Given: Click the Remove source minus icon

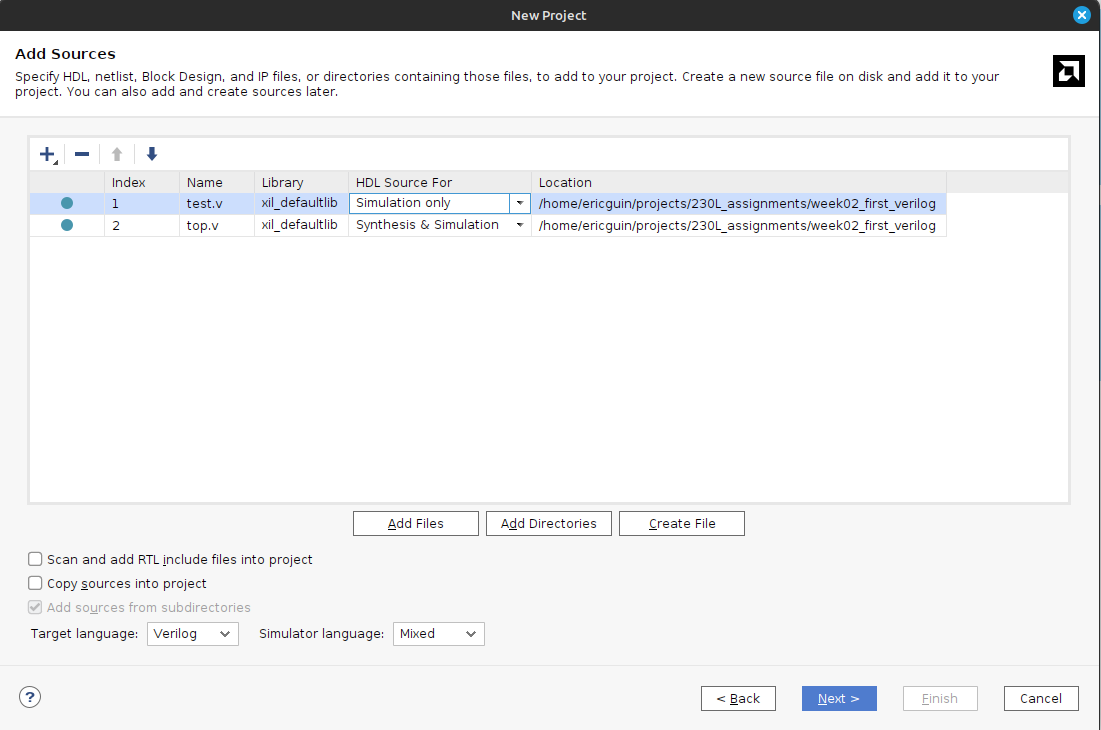Looking at the screenshot, I should (x=82, y=154).
